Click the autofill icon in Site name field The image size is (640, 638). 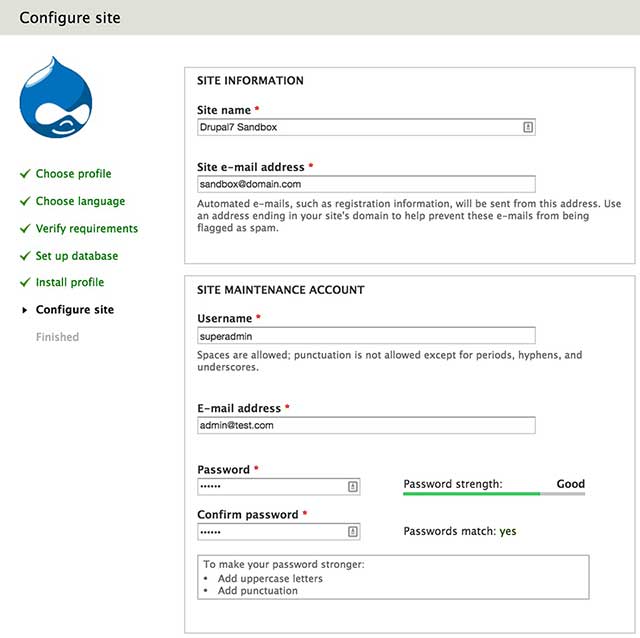pyautogui.click(x=528, y=127)
